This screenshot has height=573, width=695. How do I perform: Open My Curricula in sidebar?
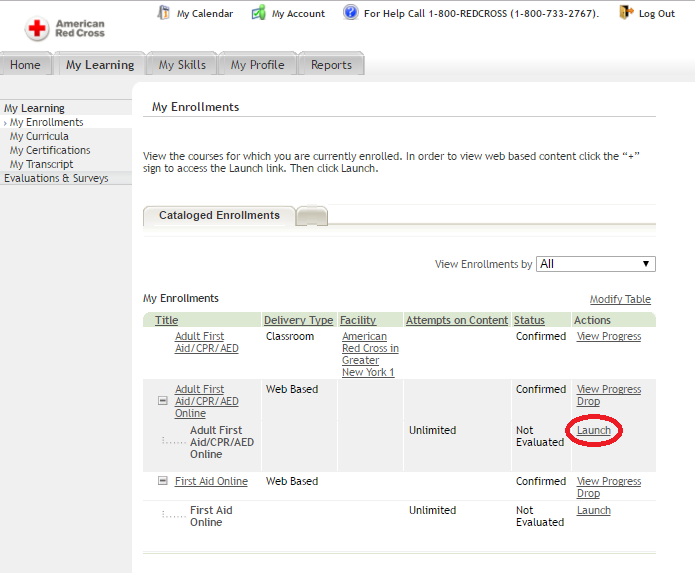tap(39, 136)
